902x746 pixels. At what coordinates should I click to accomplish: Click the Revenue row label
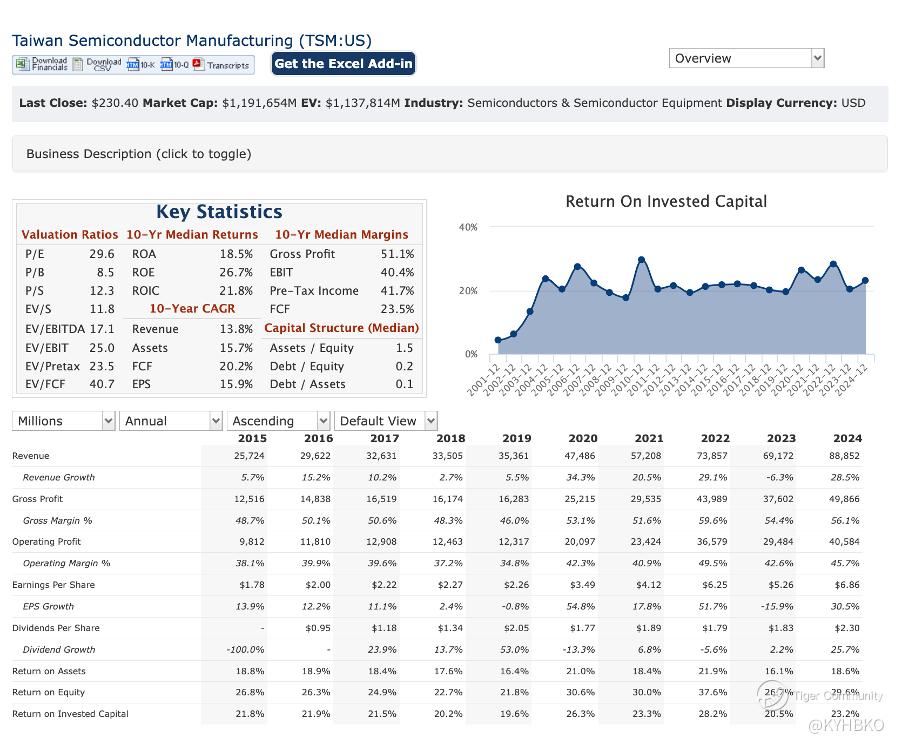point(31,456)
